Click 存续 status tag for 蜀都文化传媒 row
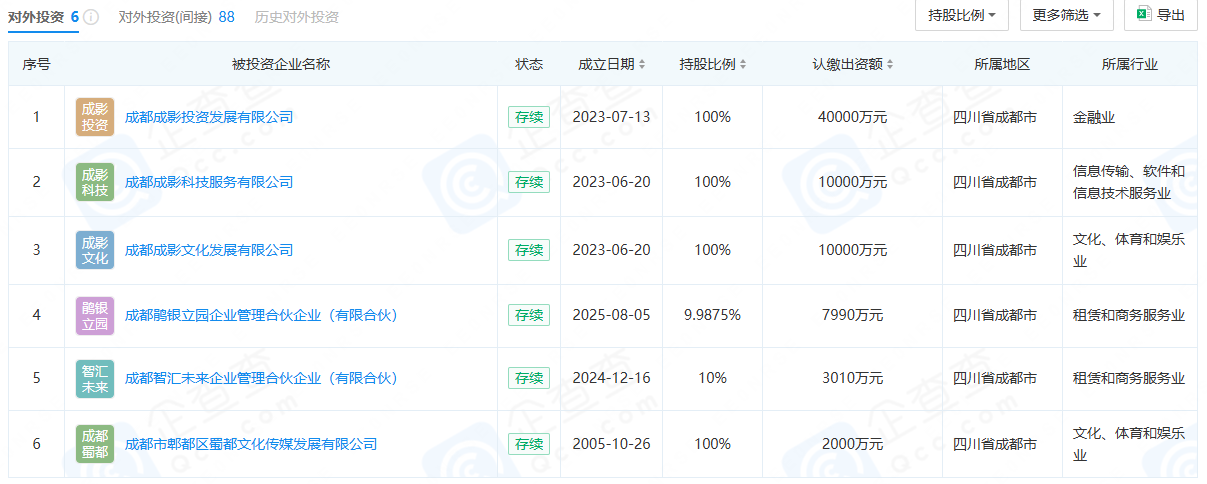The image size is (1207, 484). pos(529,444)
